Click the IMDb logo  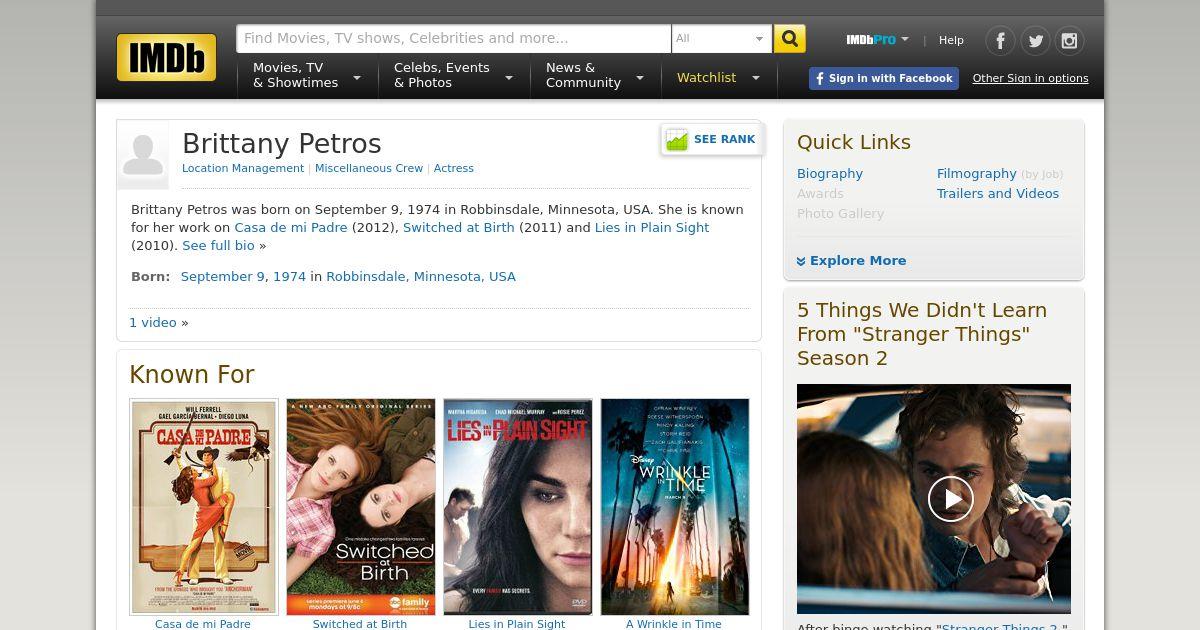166,57
